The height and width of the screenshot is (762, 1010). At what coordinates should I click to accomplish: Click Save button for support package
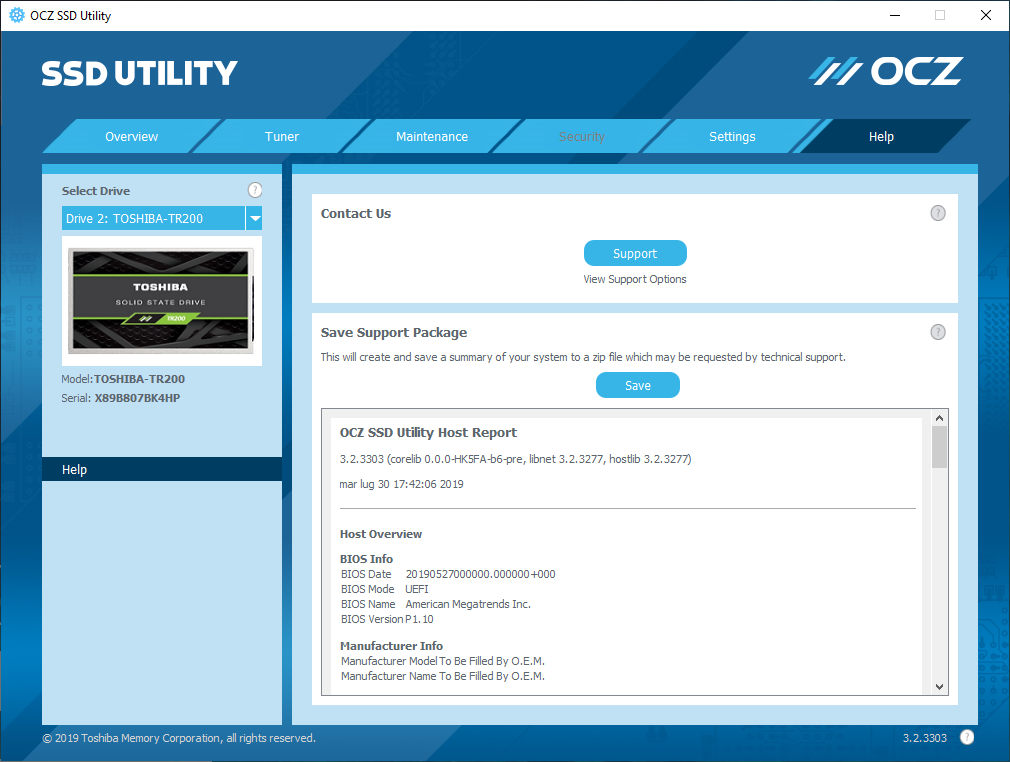[637, 385]
